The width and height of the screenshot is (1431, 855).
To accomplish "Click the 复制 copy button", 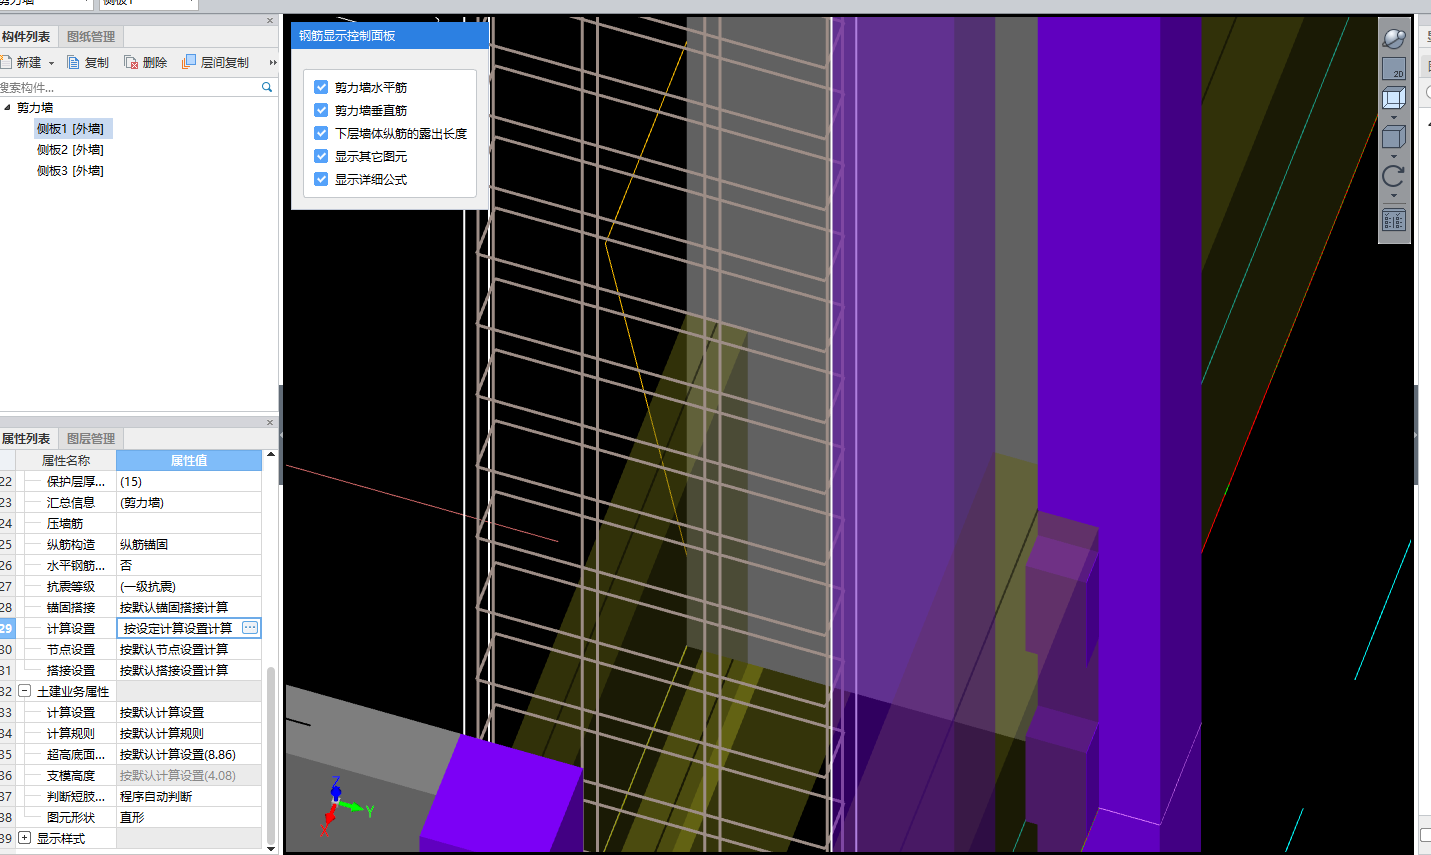I will click(88, 62).
